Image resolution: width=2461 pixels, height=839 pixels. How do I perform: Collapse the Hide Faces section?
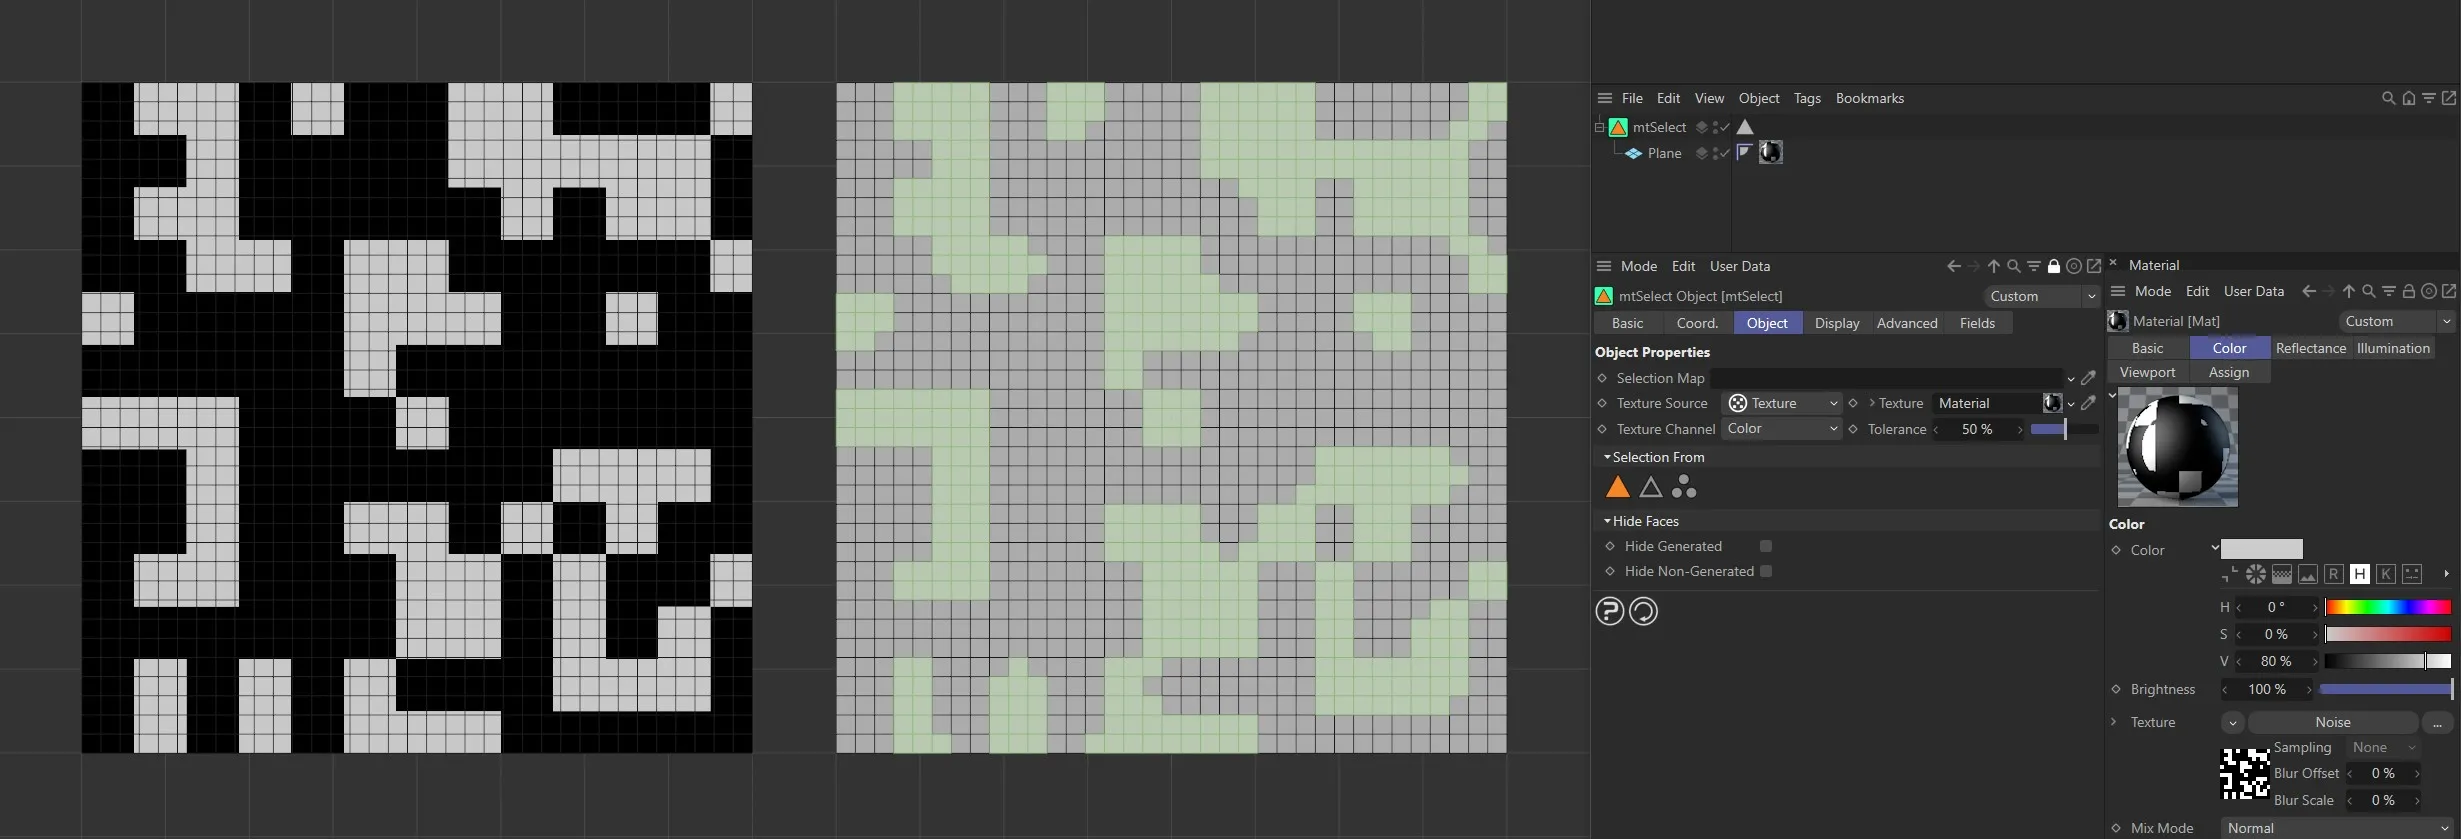1607,521
